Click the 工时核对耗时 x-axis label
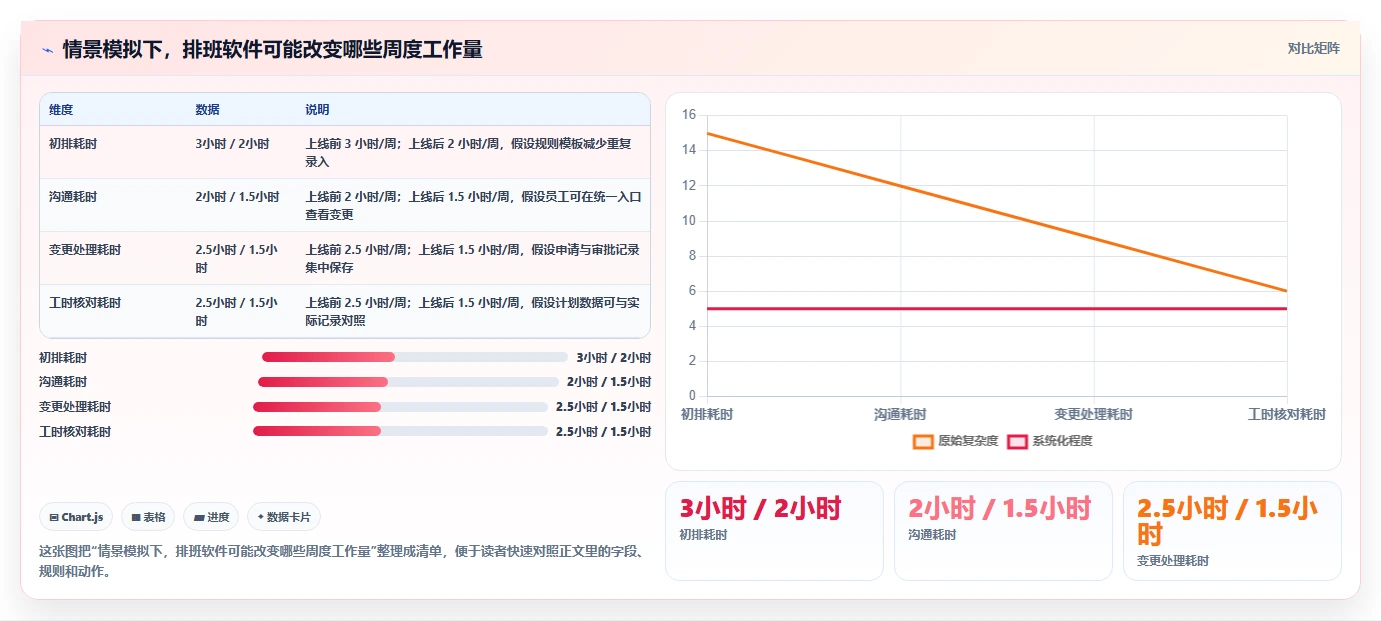 tap(1287, 414)
